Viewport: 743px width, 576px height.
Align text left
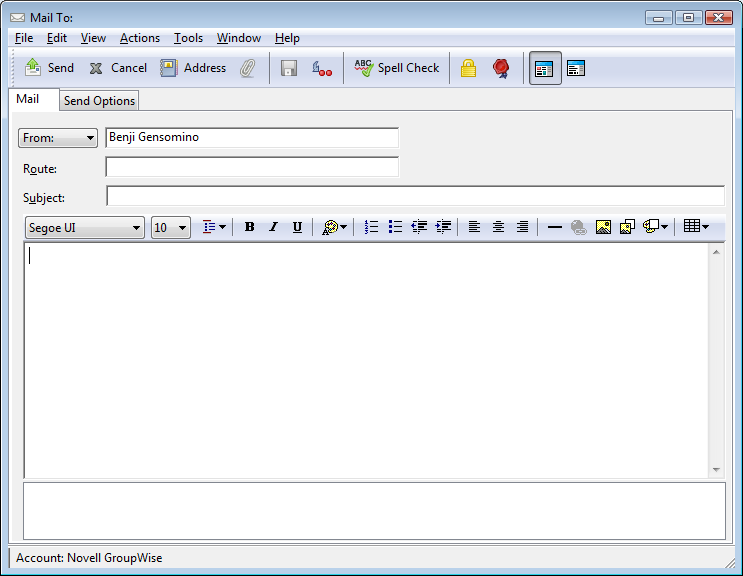click(x=474, y=227)
